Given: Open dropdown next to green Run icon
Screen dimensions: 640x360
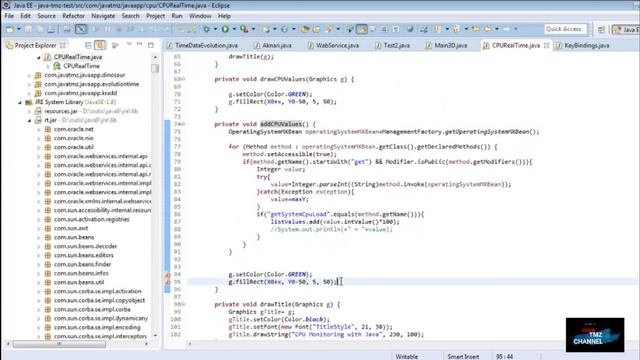Looking at the screenshot, I should pyautogui.click(x=234, y=29).
